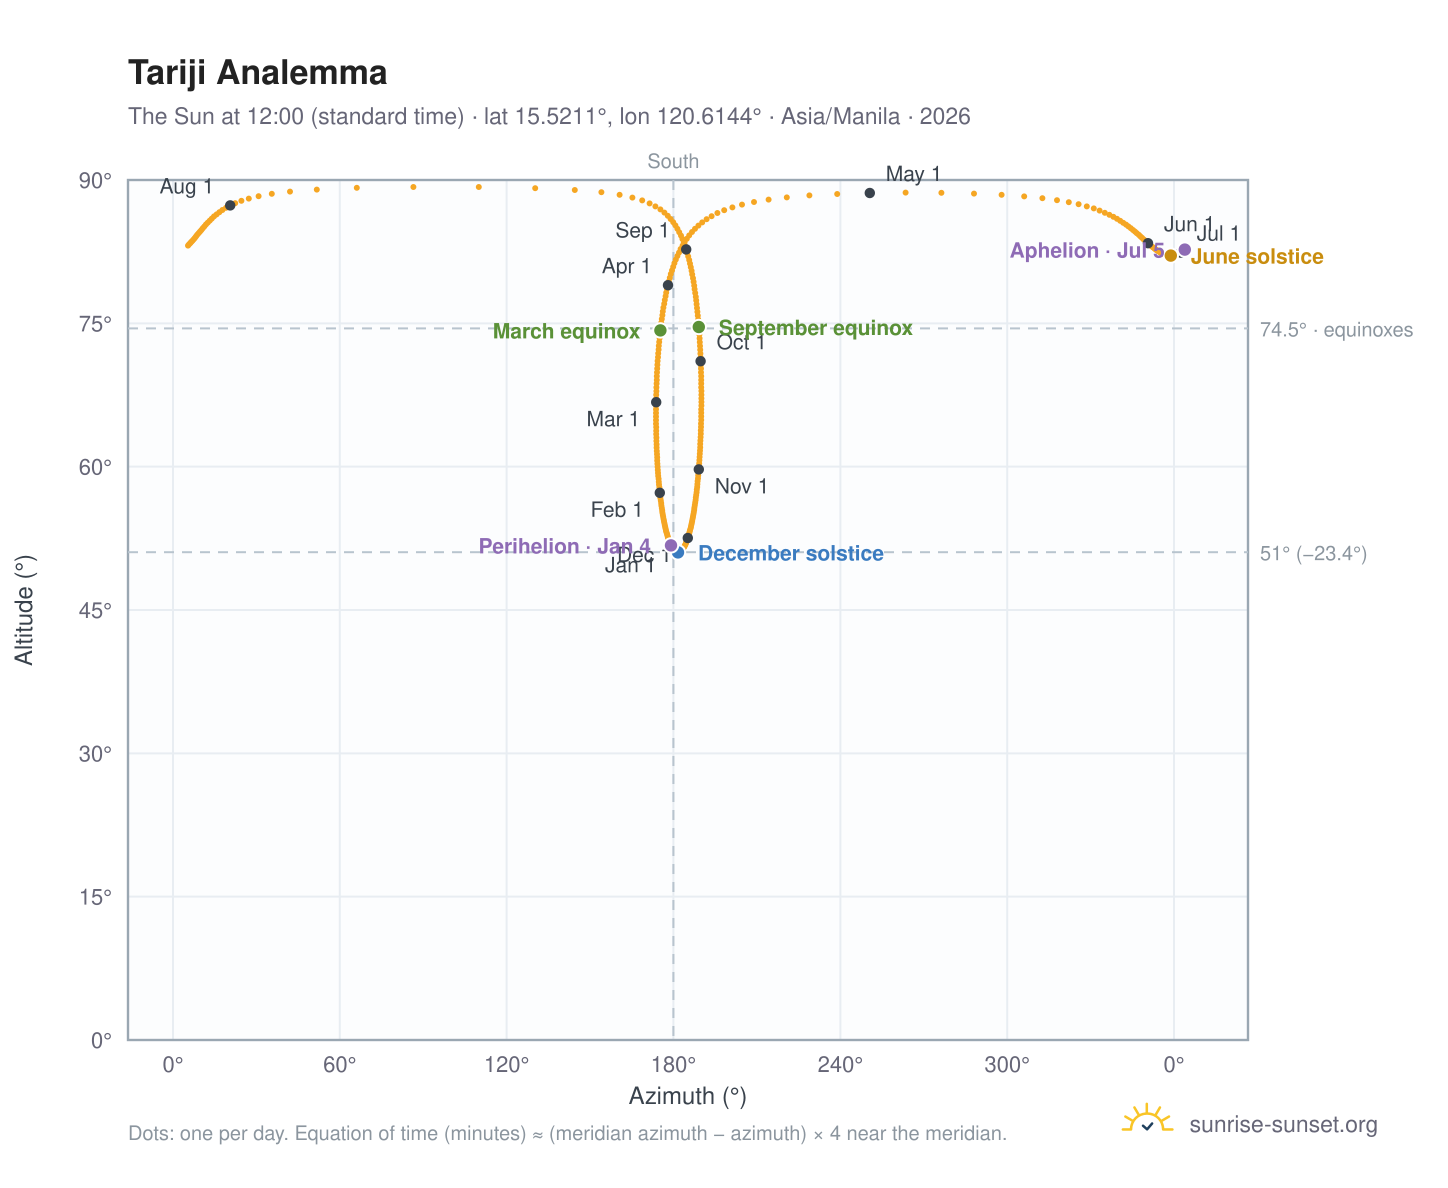Click the purple Aphelion Jul 5 dot
This screenshot has height=1188, width=1448.
pyautogui.click(x=1185, y=250)
